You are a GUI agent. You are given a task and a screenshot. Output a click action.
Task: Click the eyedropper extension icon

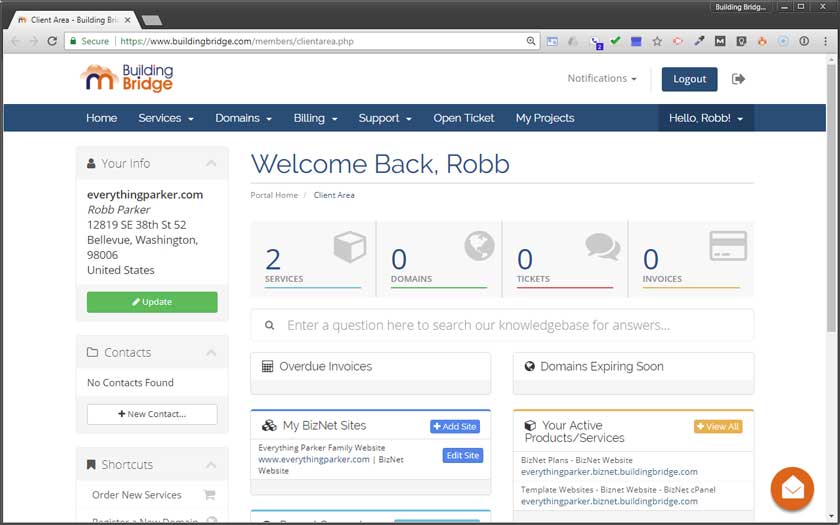point(699,41)
